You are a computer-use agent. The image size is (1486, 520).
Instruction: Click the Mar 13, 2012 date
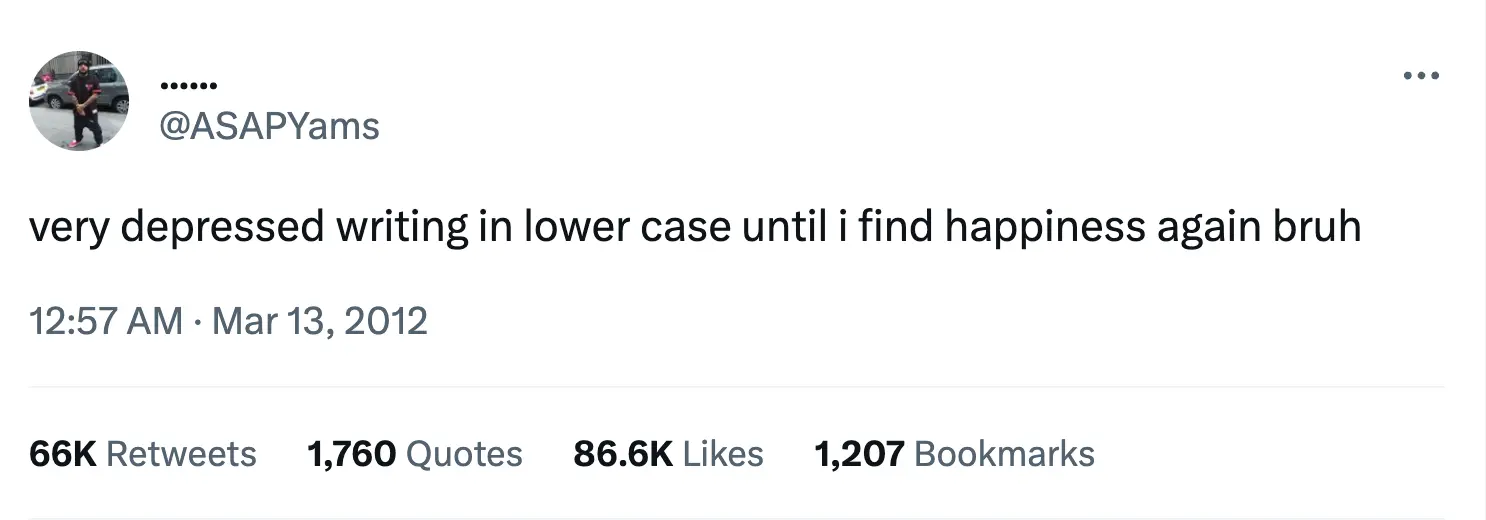pyautogui.click(x=320, y=321)
